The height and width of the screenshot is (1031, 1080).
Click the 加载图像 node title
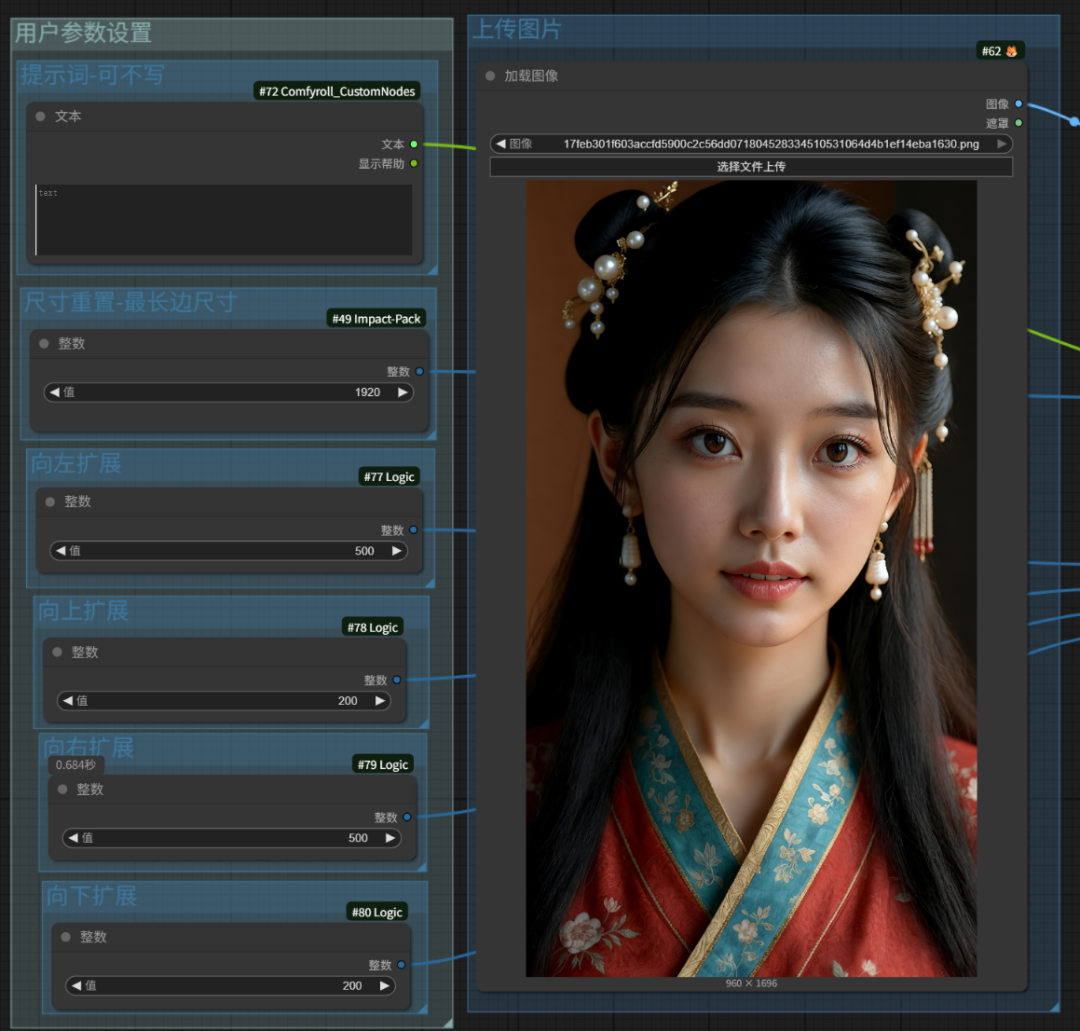coord(531,76)
